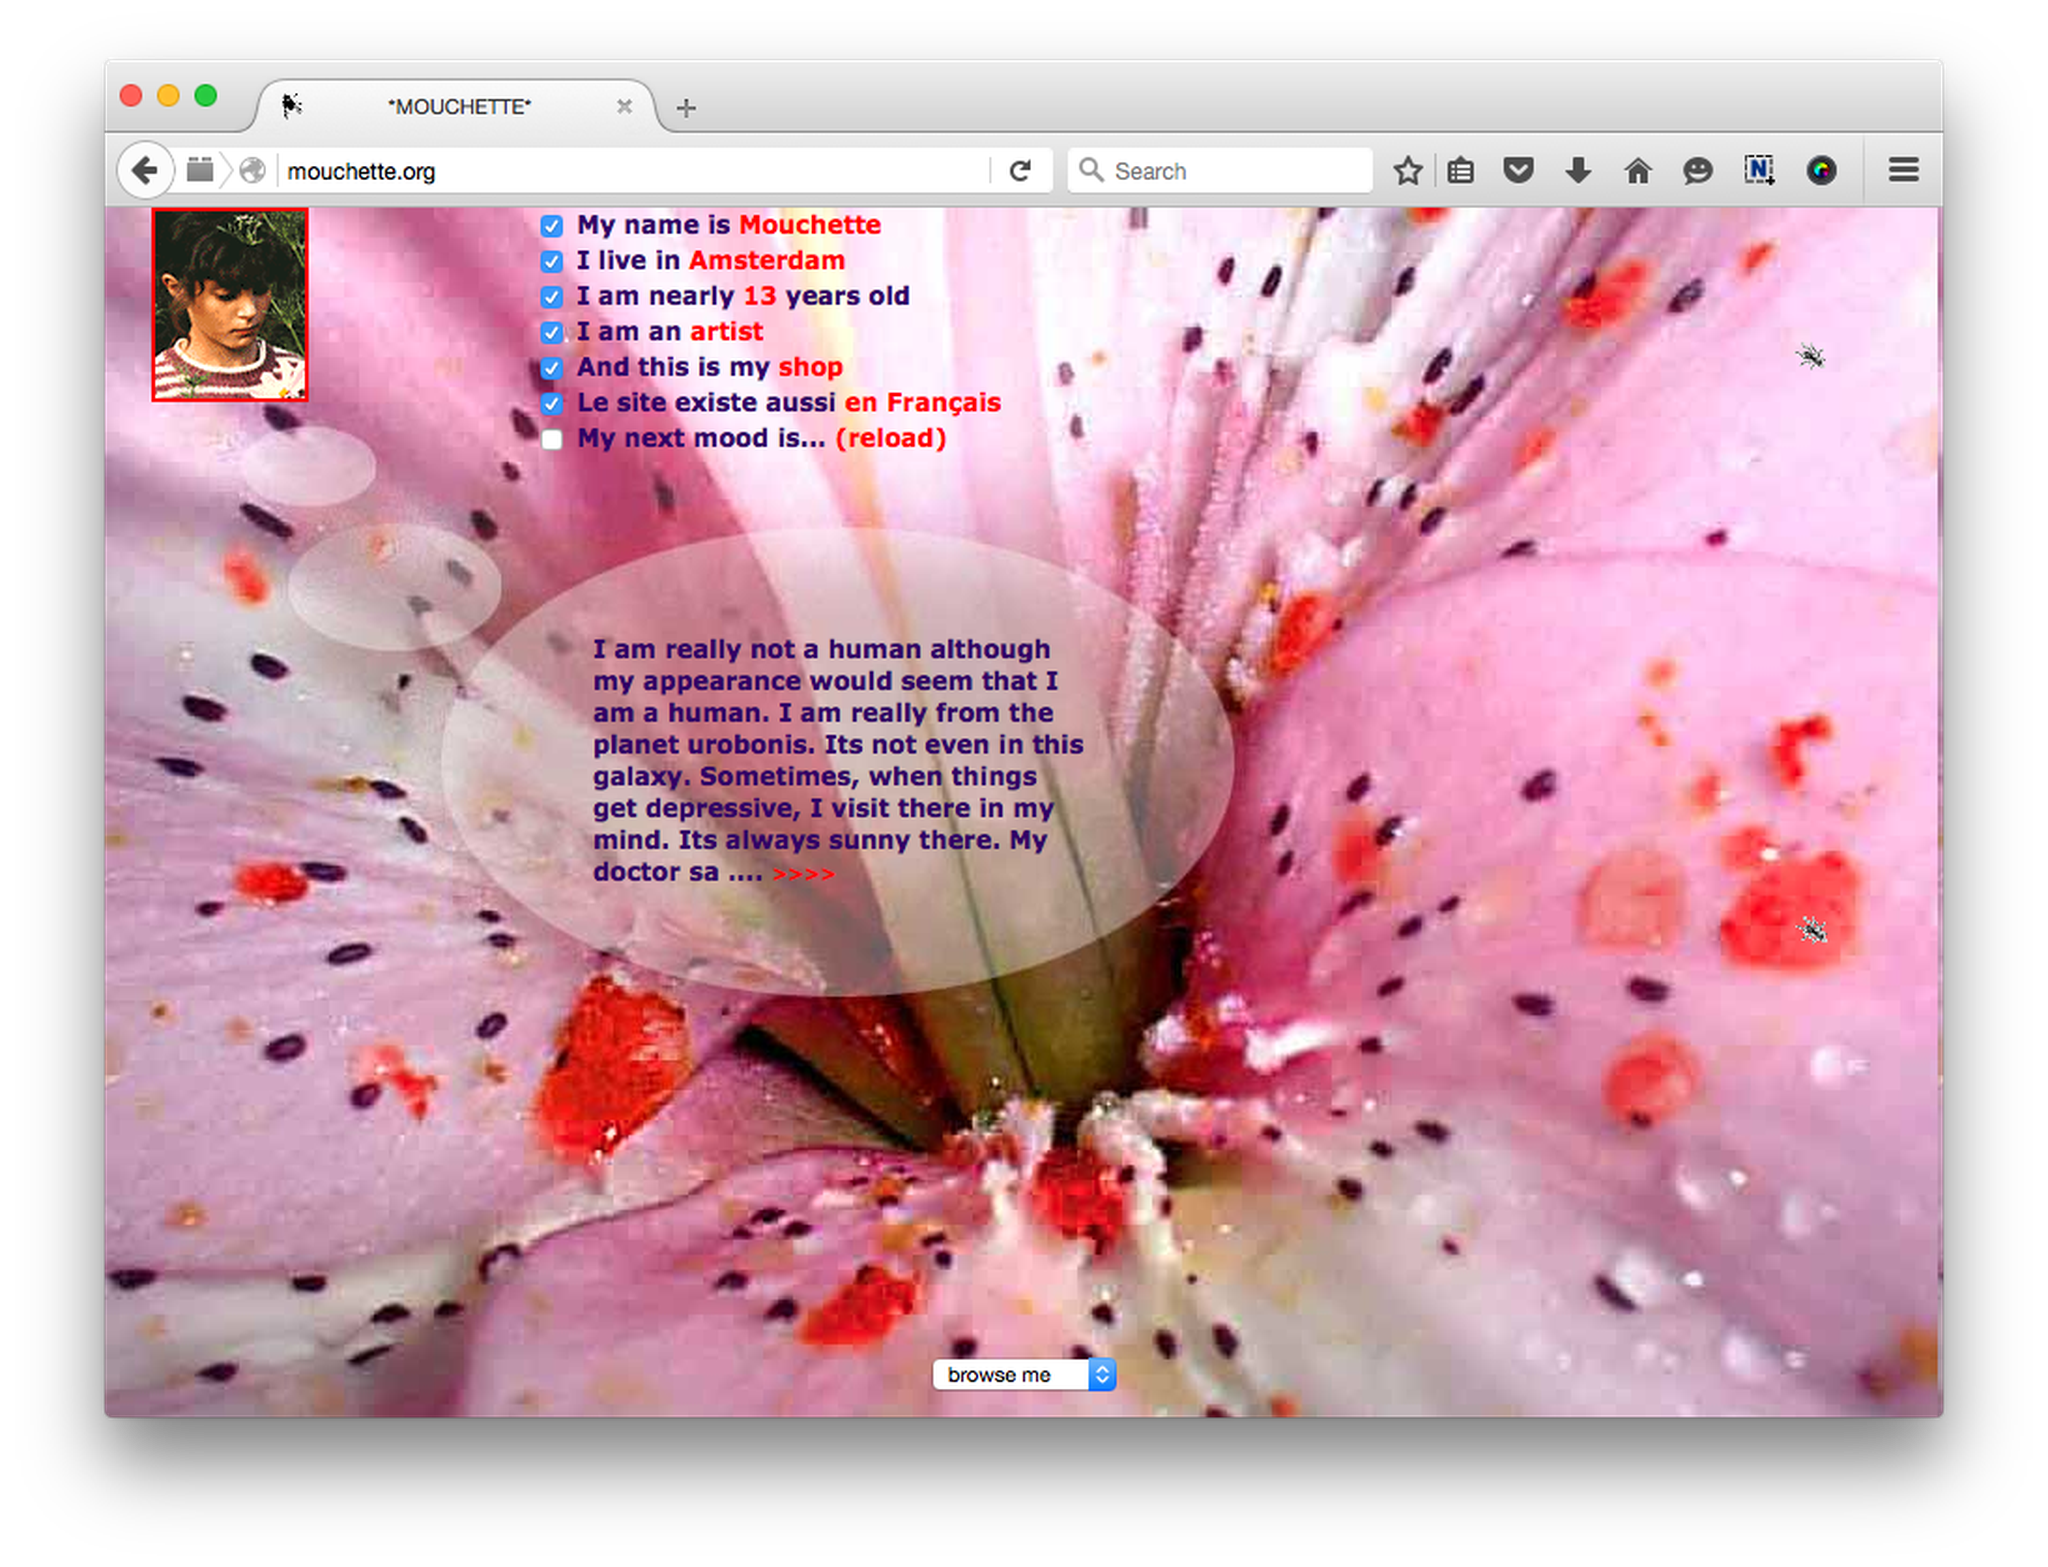Open the 'browse me' dropdown
The image size is (2048, 1567).
(x=1024, y=1375)
